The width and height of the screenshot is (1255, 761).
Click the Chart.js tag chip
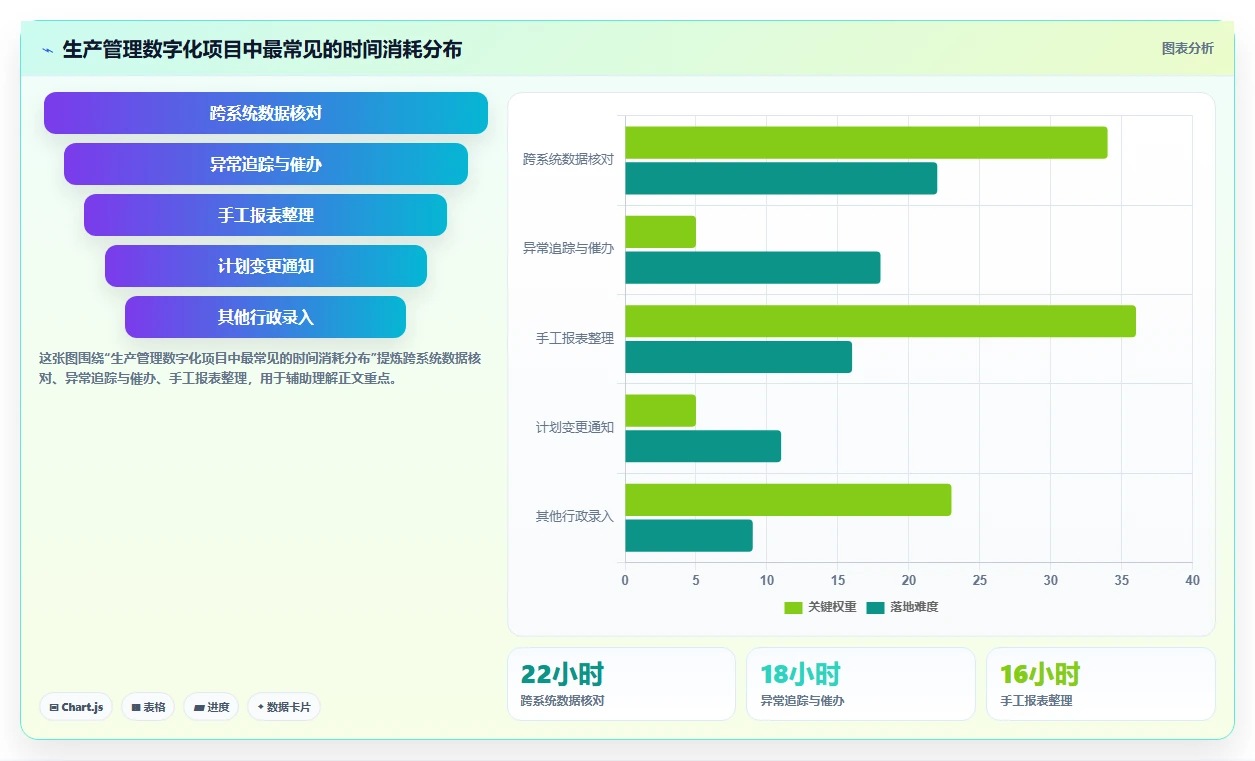[x=76, y=707]
